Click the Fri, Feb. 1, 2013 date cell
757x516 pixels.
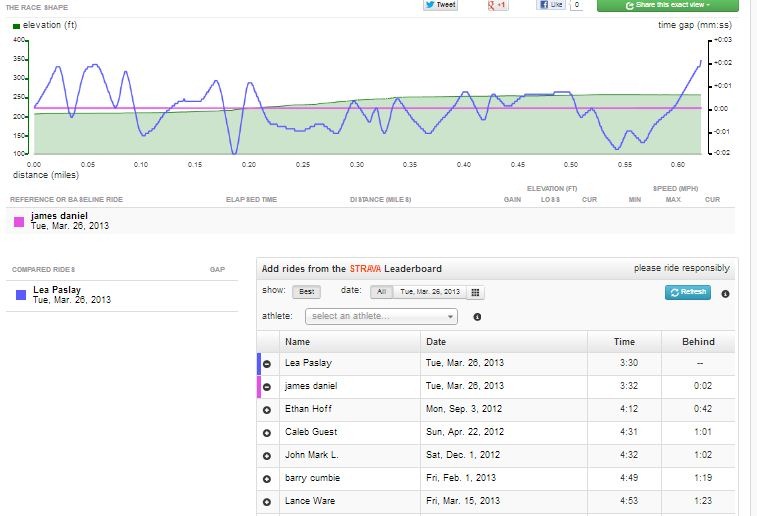(x=461, y=478)
